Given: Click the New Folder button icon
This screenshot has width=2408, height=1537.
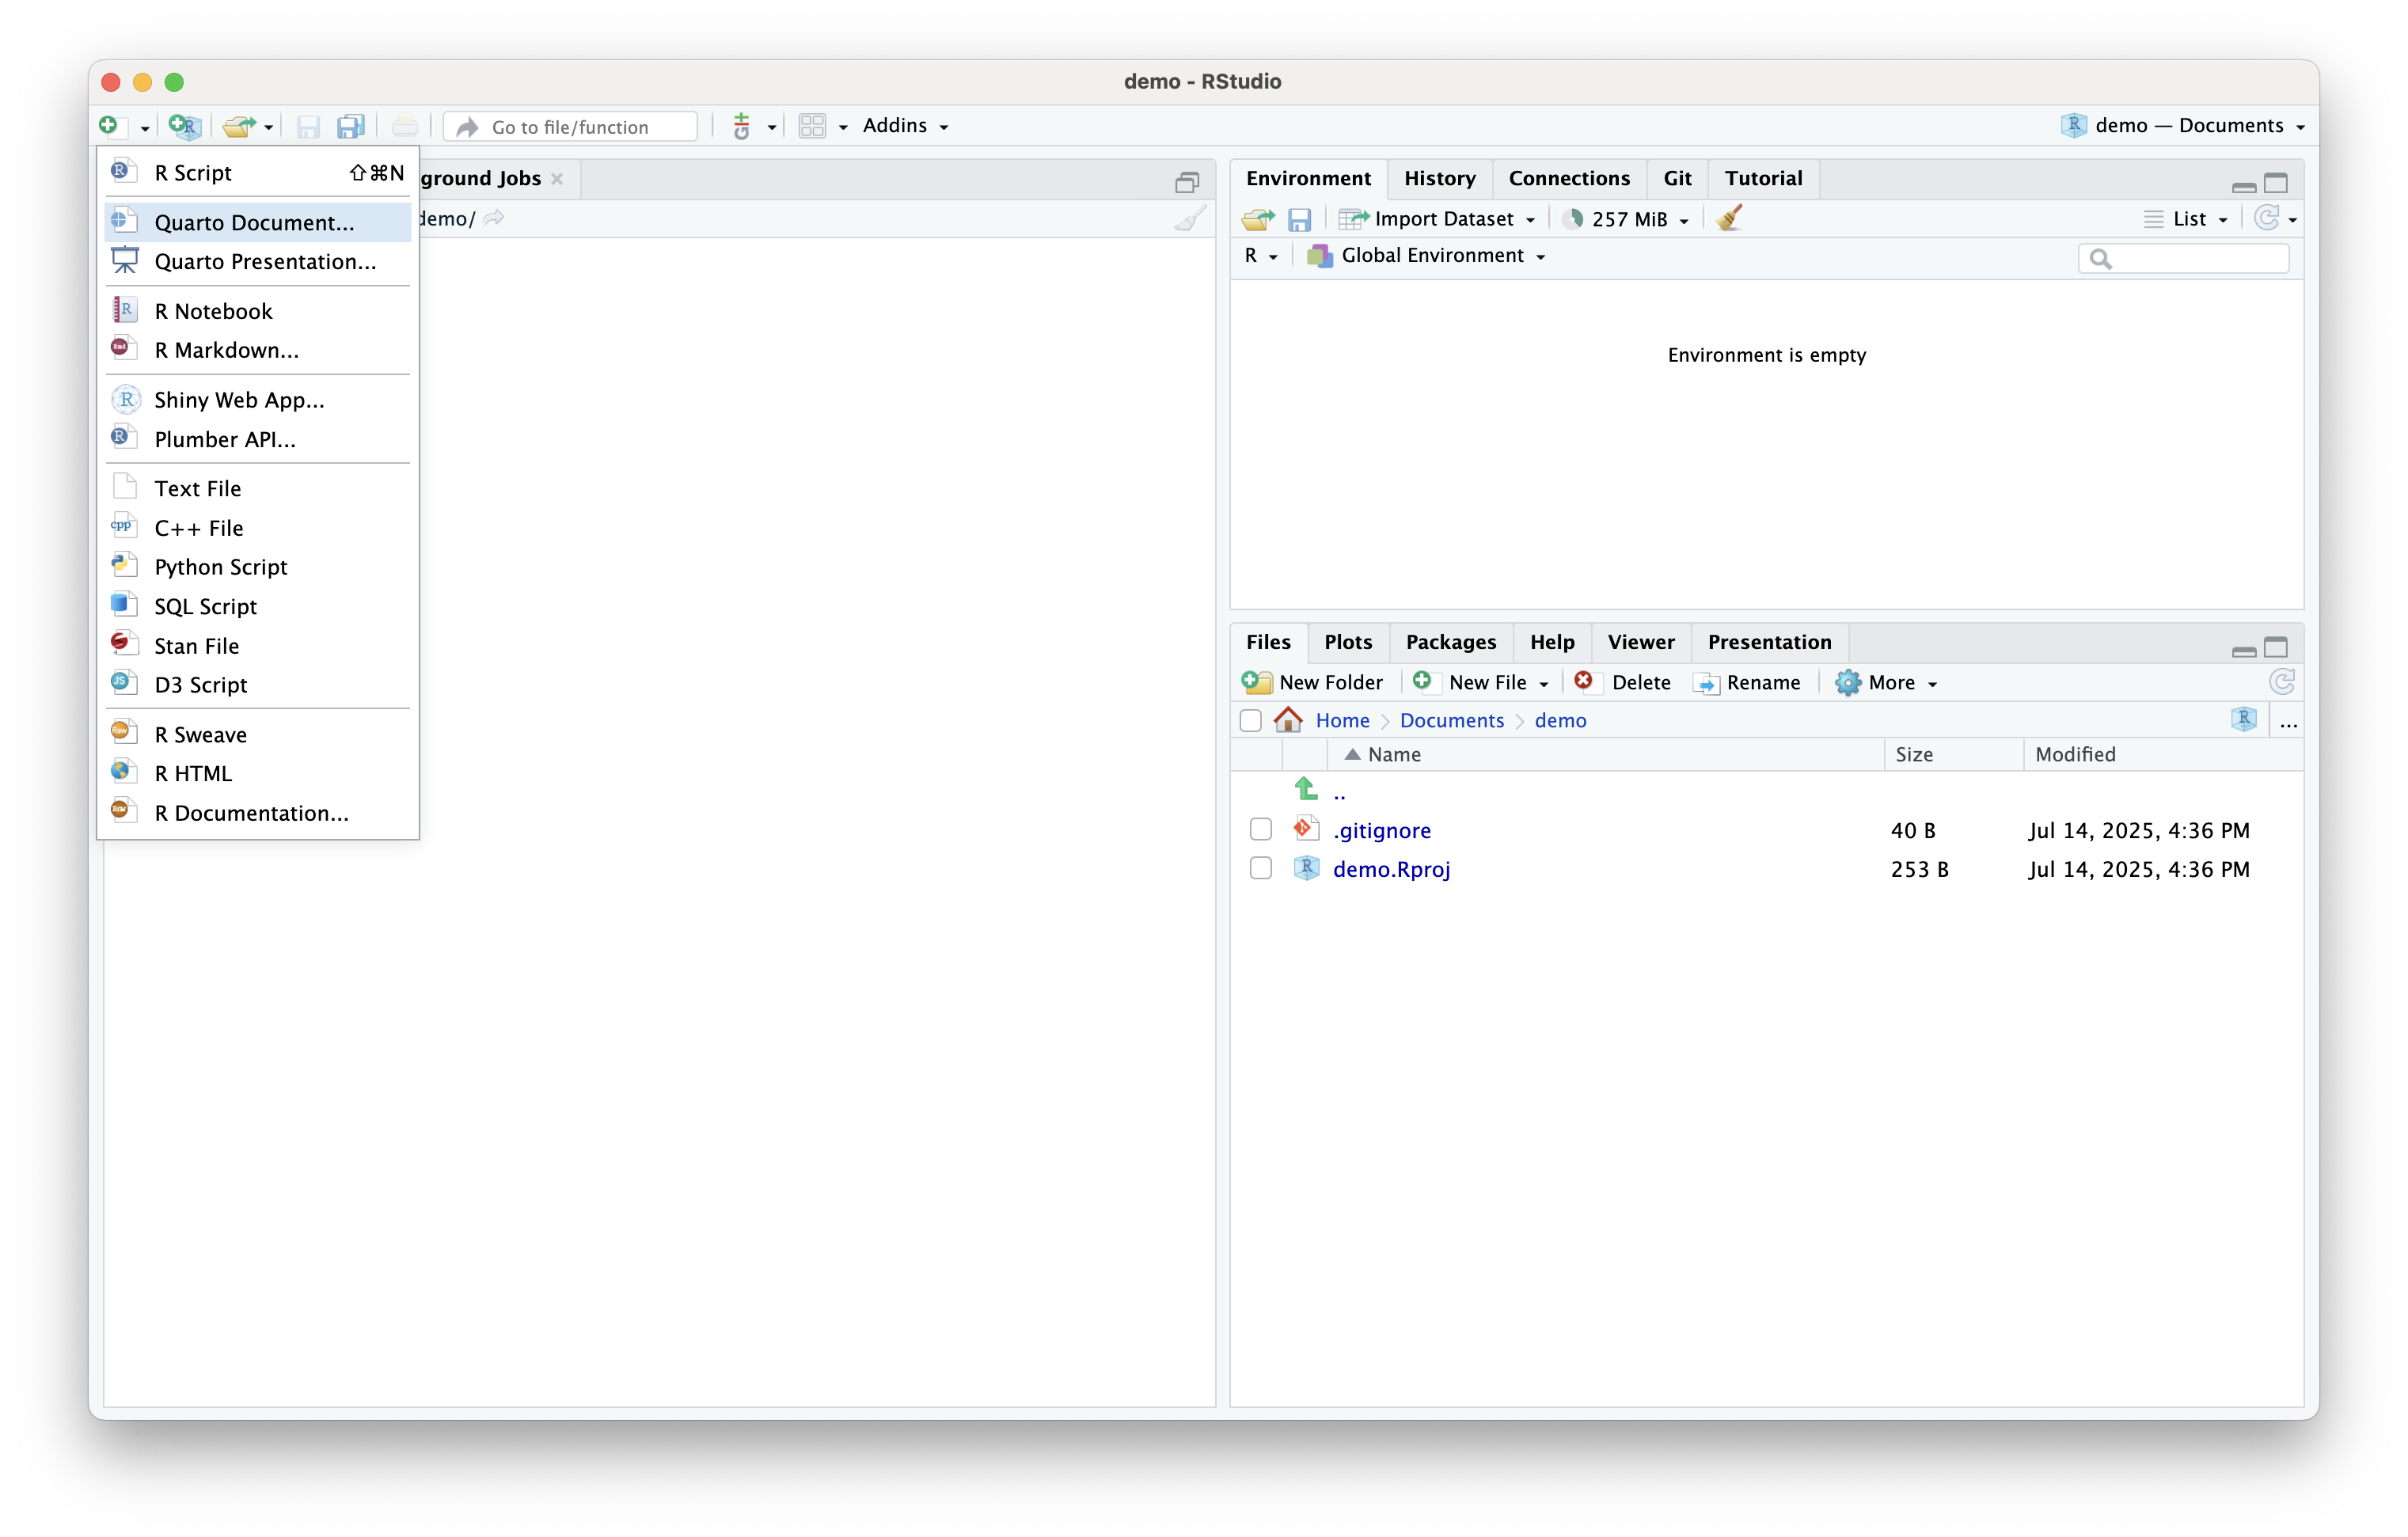Looking at the screenshot, I should click(1256, 682).
